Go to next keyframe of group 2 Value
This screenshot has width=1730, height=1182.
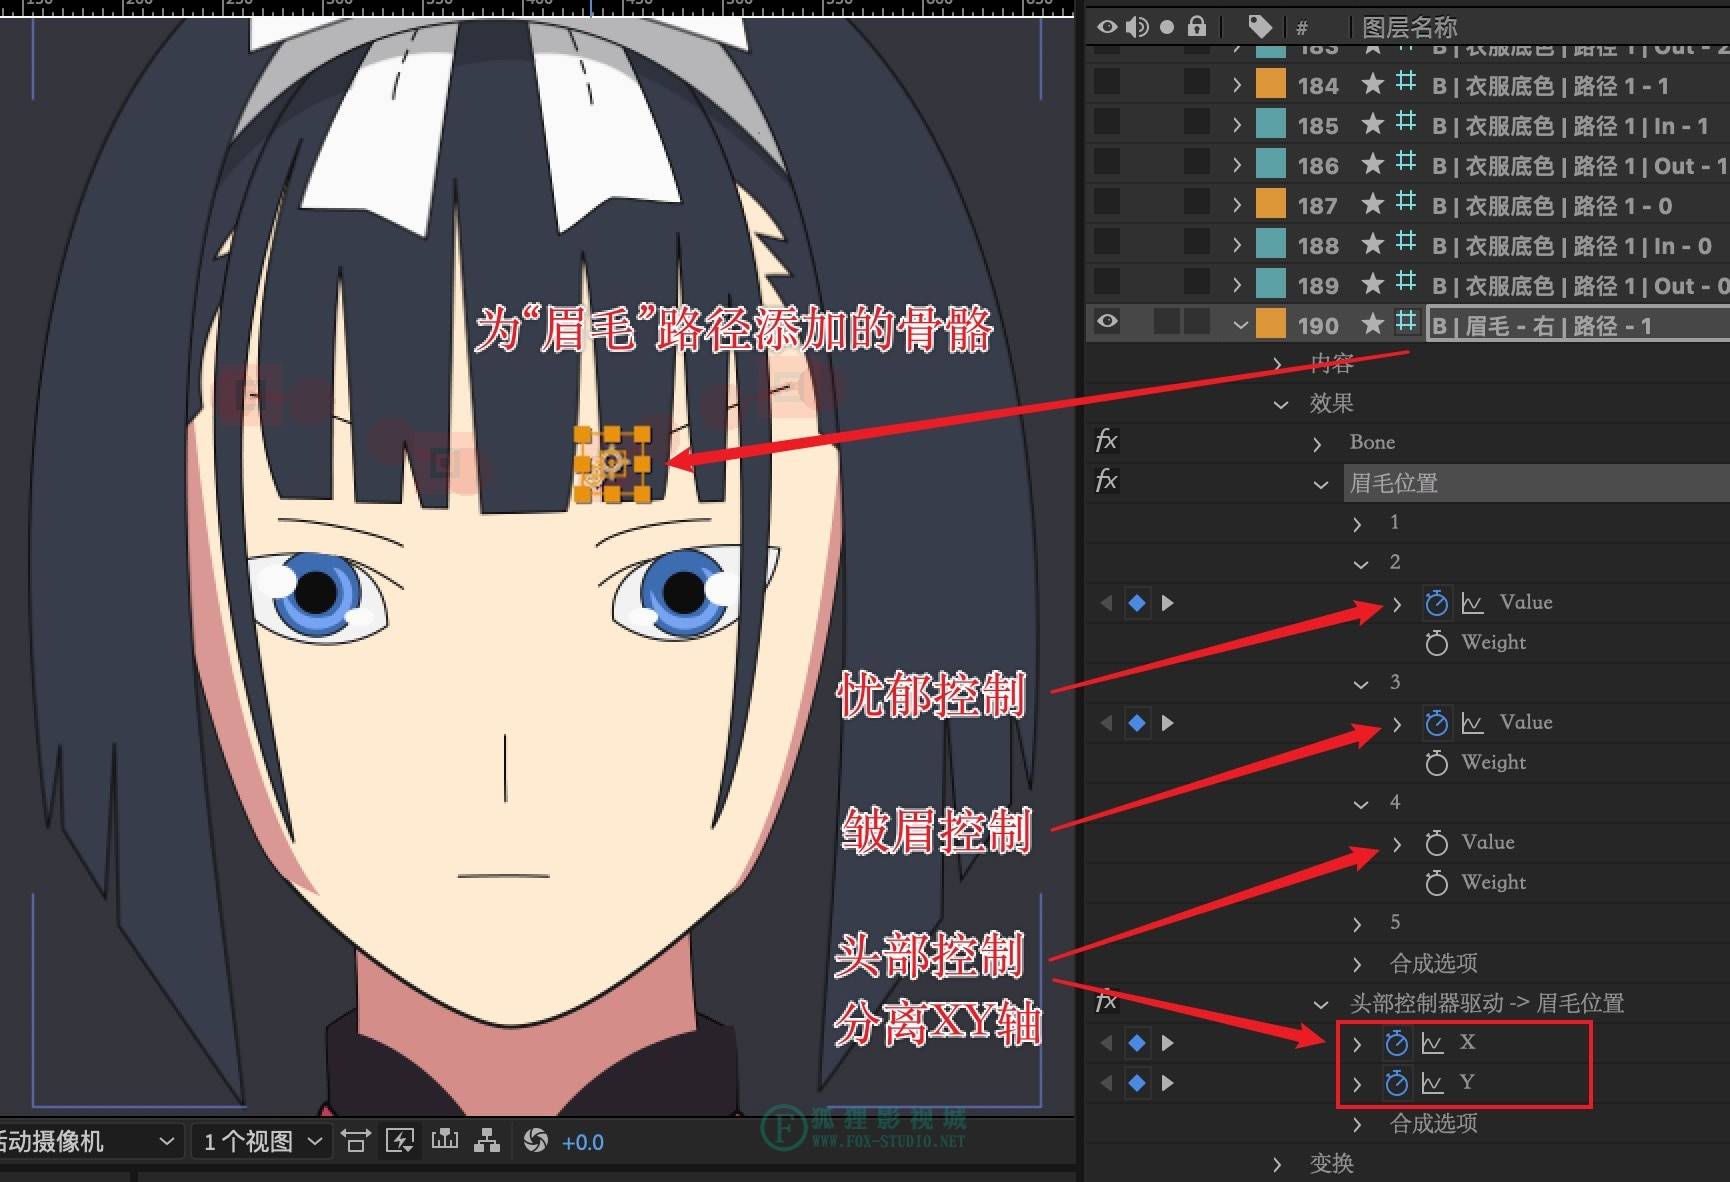pos(1167,603)
